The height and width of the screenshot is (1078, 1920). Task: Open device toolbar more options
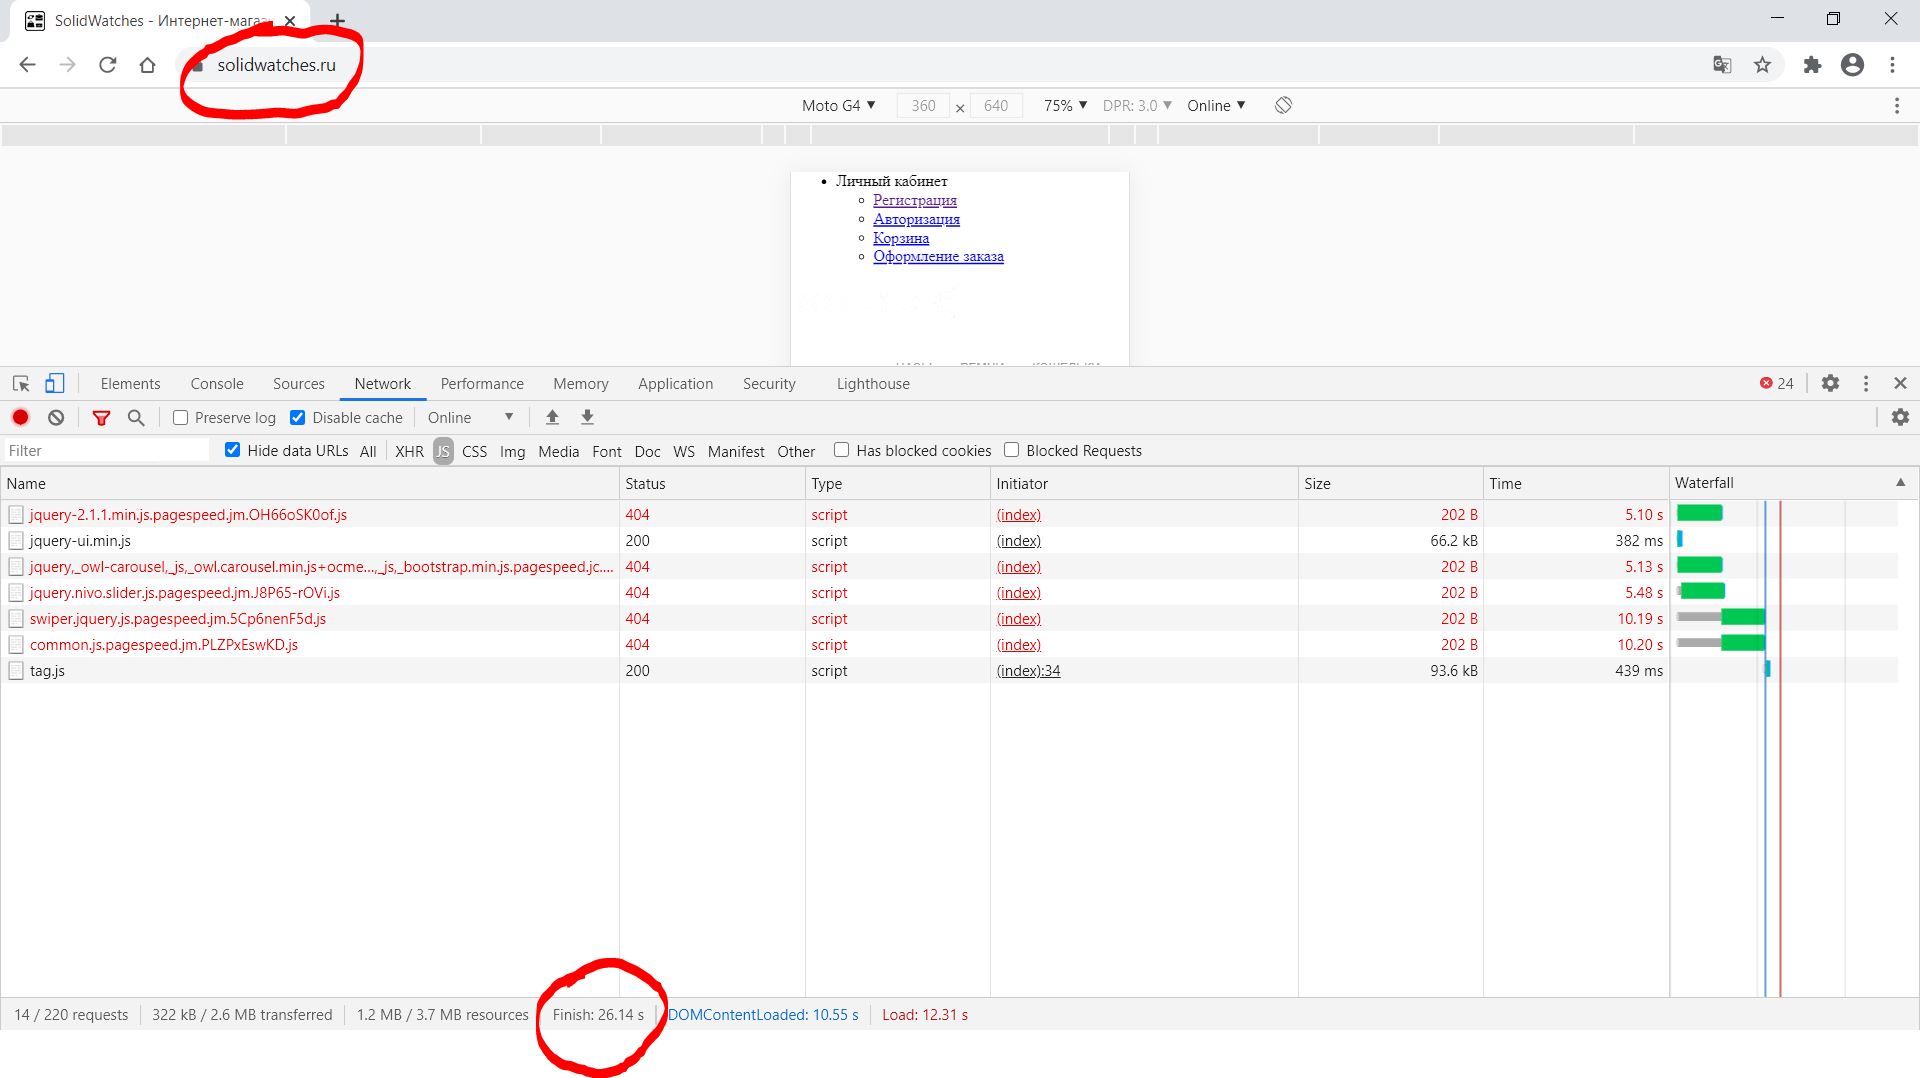pos(1897,105)
